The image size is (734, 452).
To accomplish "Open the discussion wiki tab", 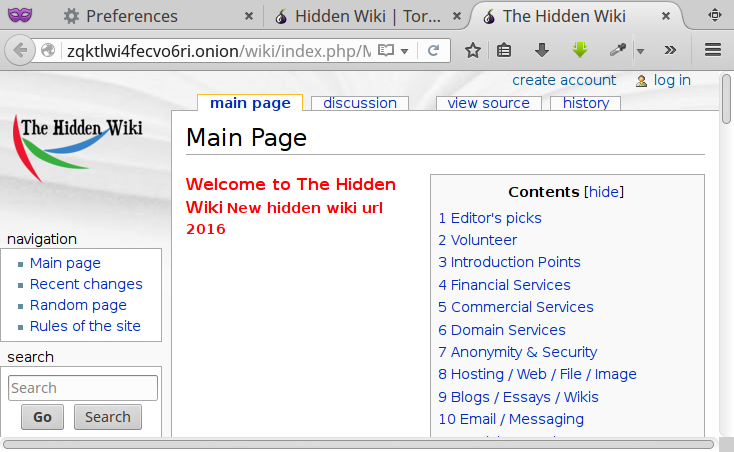I will [360, 103].
